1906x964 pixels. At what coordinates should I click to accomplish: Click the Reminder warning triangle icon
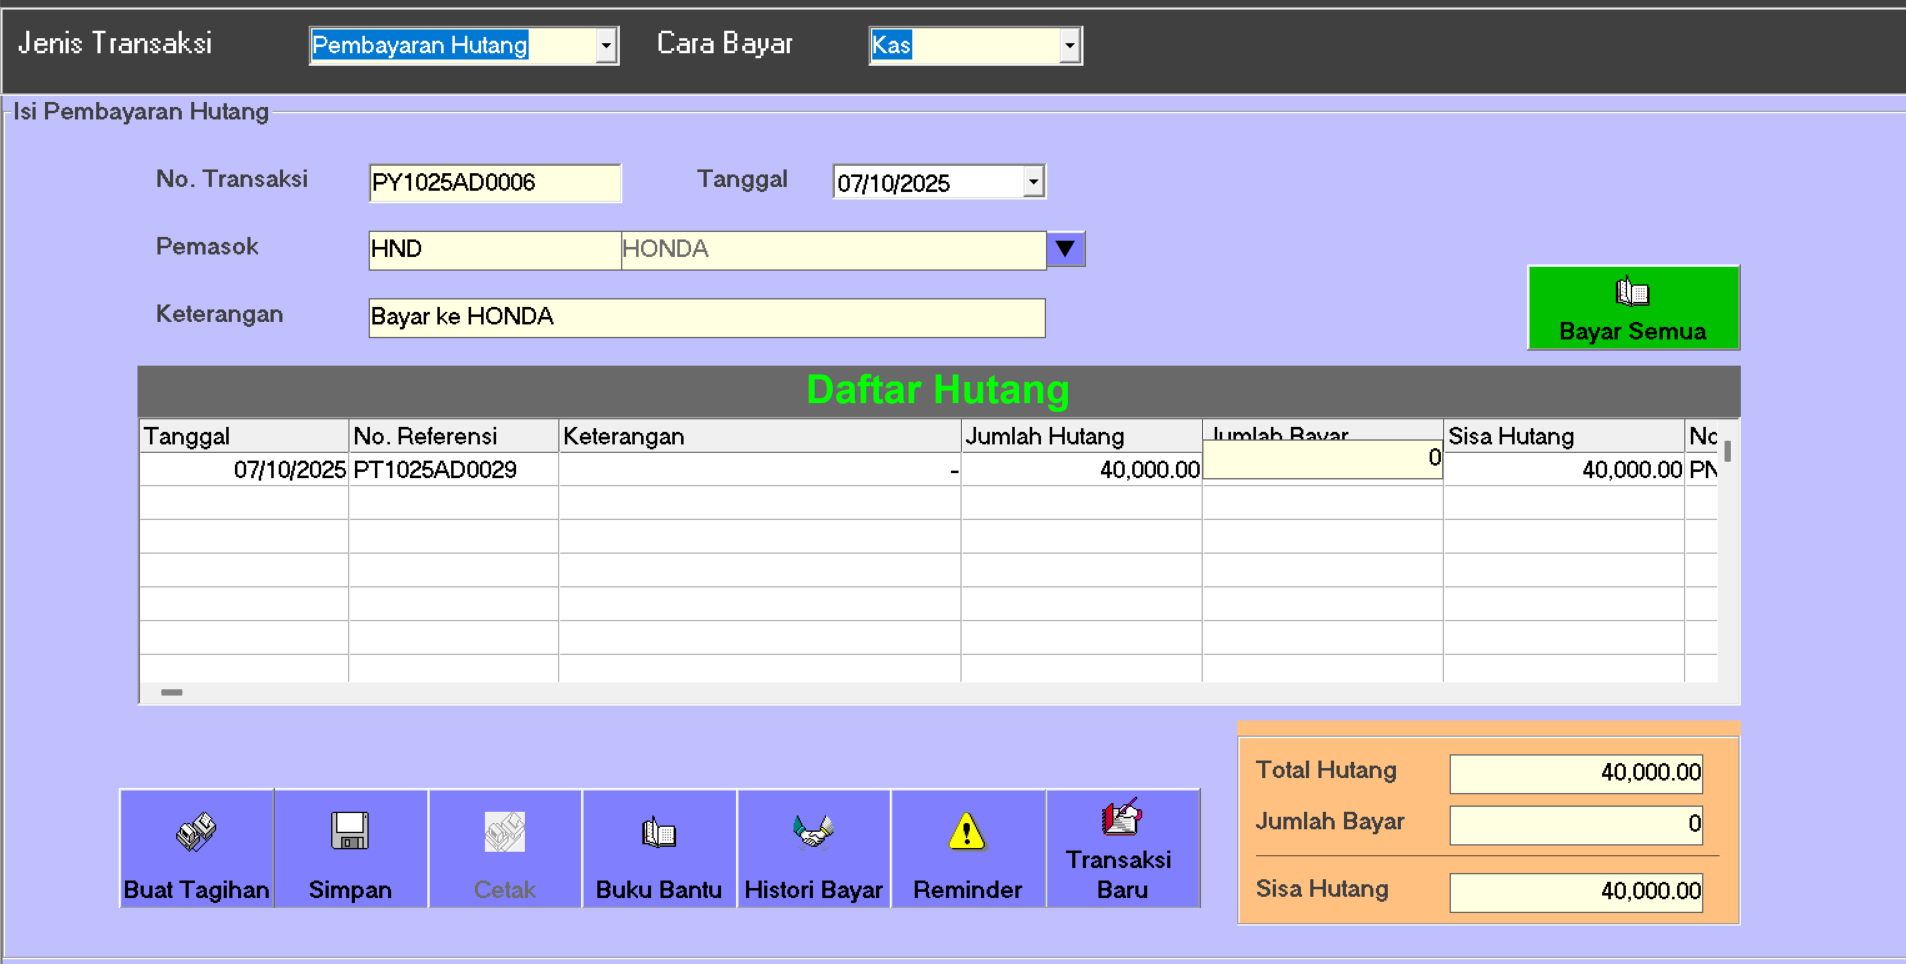coord(966,832)
